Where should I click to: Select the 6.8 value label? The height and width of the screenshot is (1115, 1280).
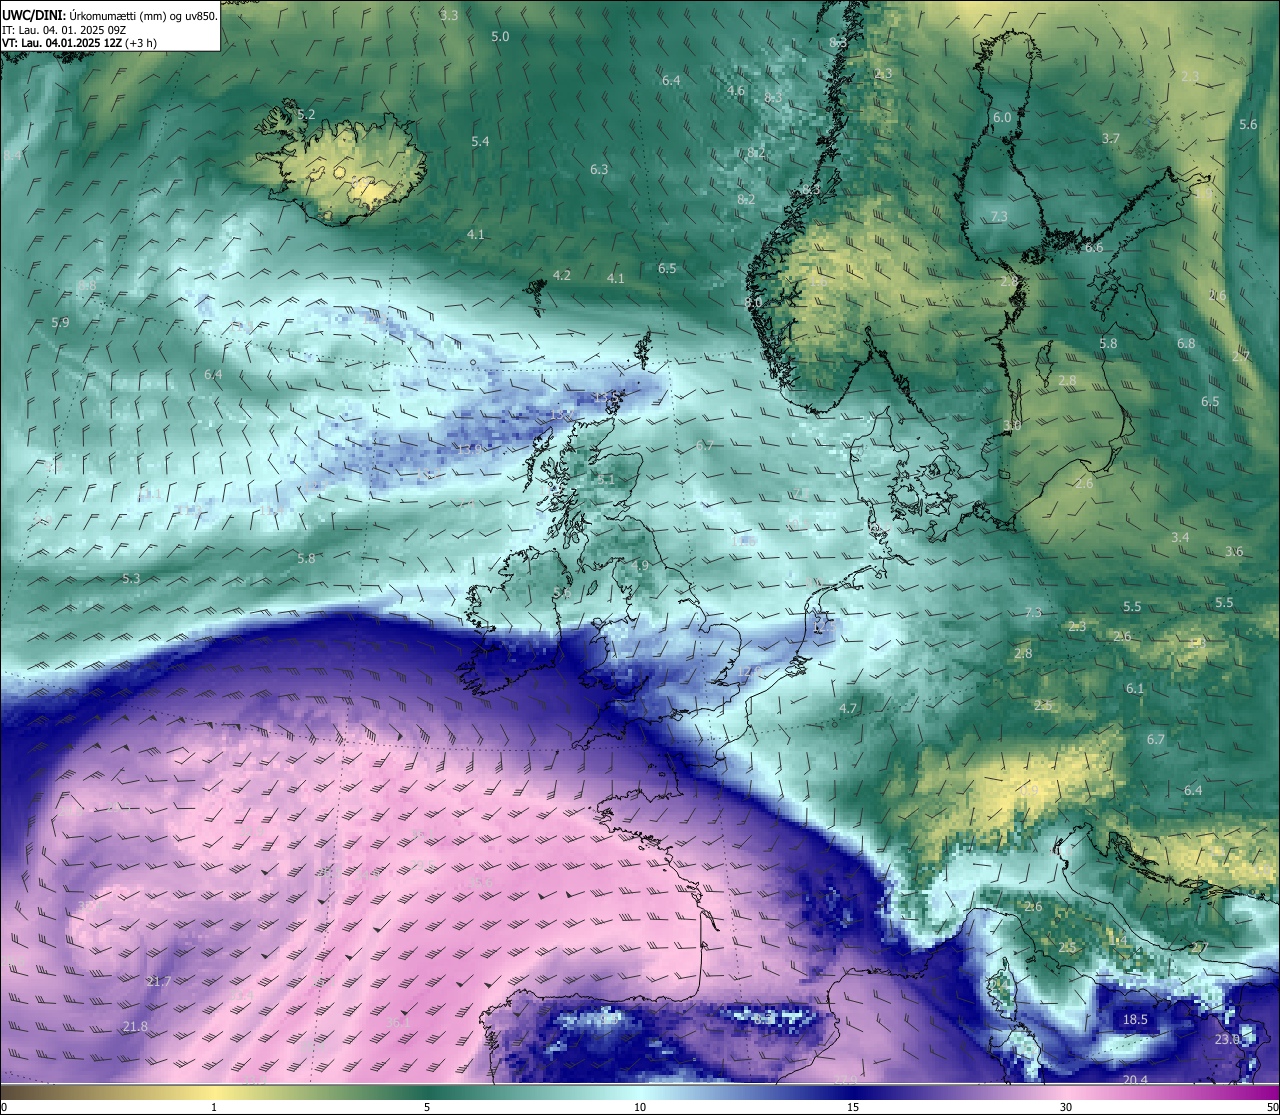tap(1186, 344)
